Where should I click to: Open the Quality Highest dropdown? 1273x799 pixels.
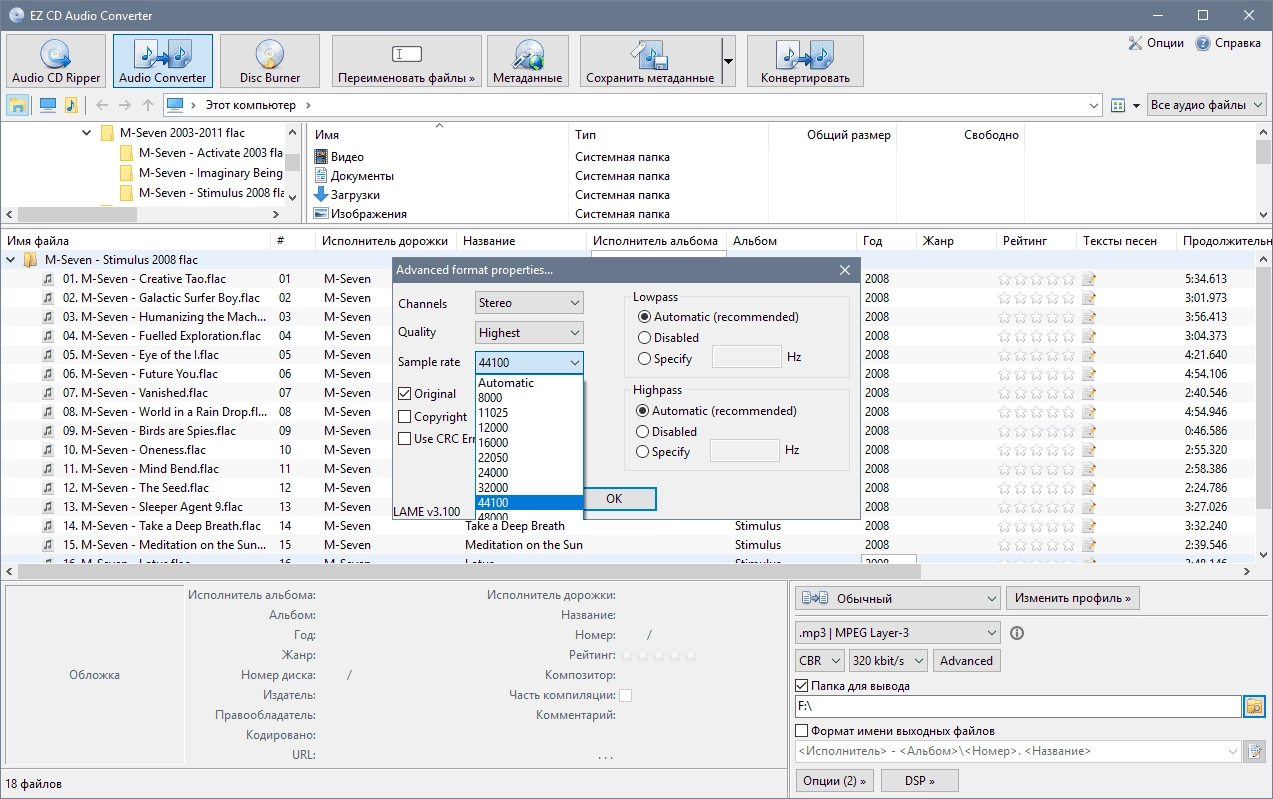529,333
